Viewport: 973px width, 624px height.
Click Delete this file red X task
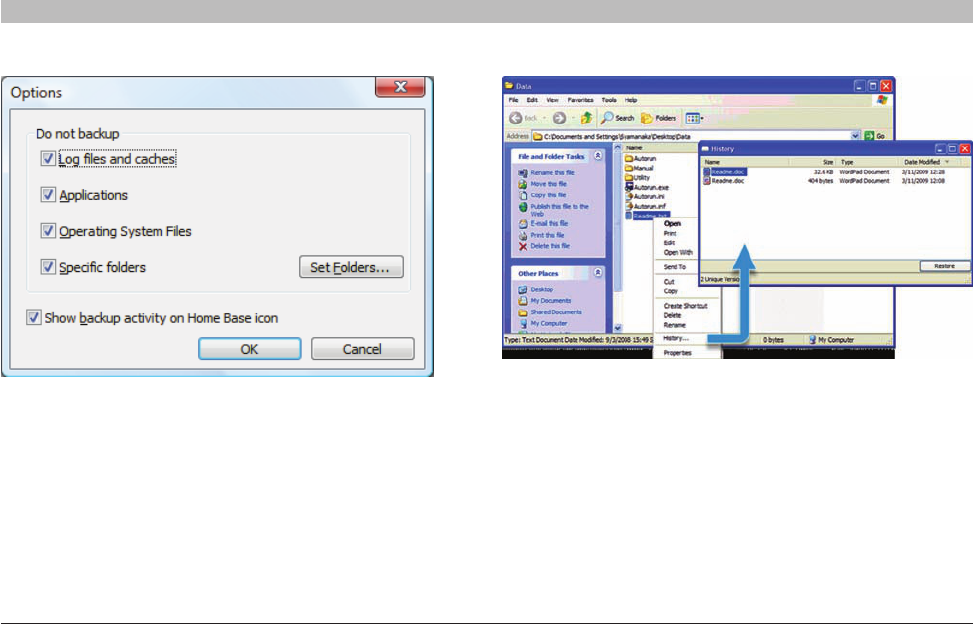pyautogui.click(x=522, y=246)
